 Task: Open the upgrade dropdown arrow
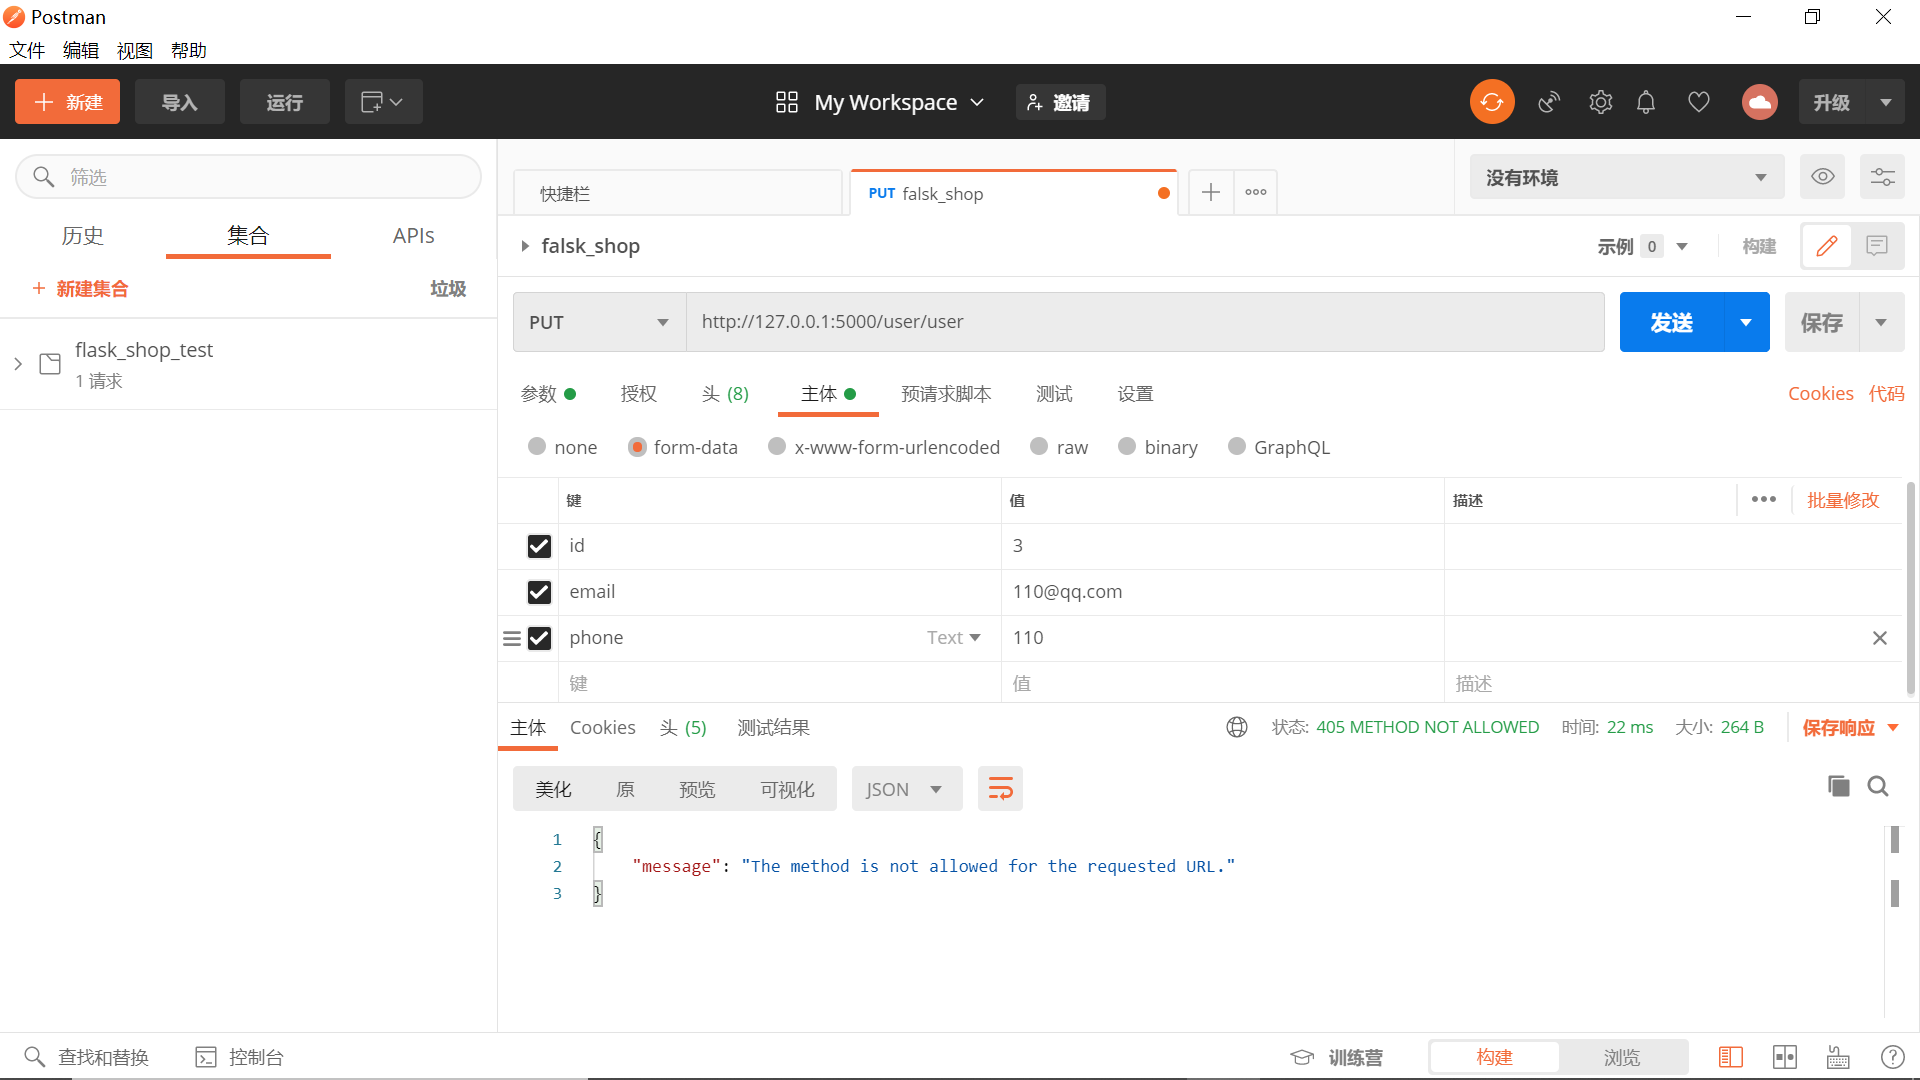(1886, 102)
